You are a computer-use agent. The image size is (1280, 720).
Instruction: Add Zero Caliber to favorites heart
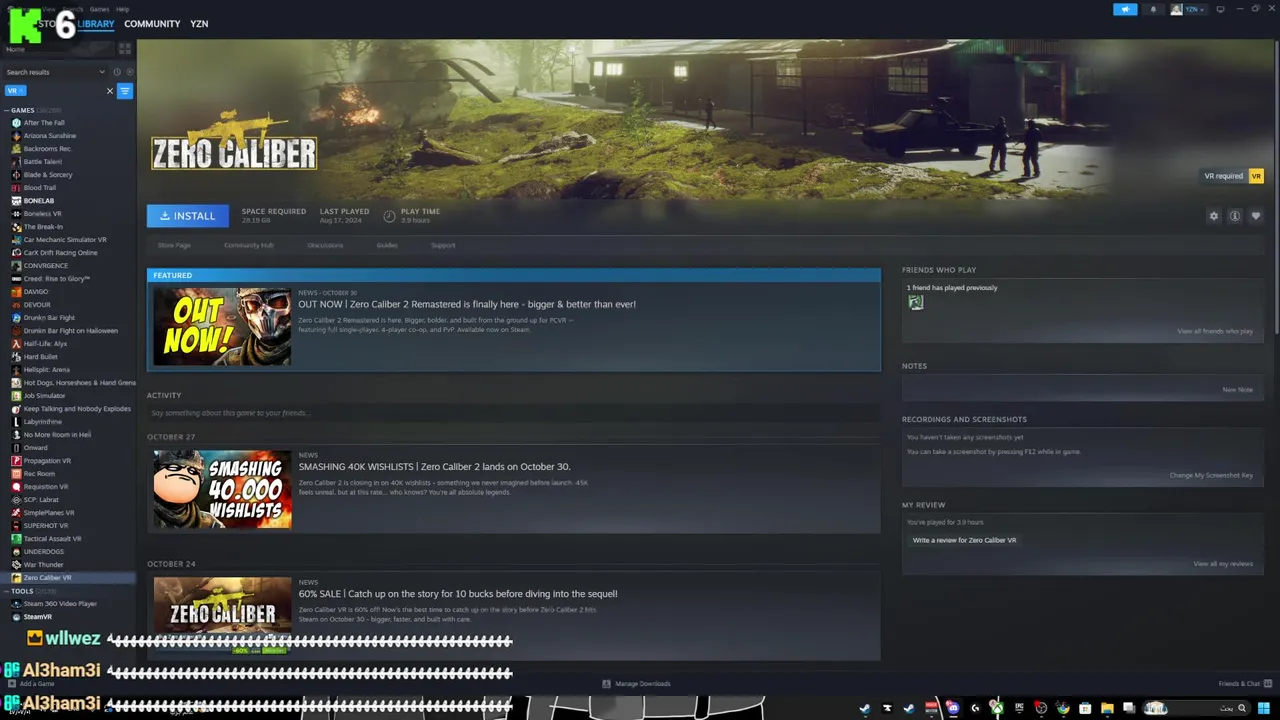coord(1256,216)
